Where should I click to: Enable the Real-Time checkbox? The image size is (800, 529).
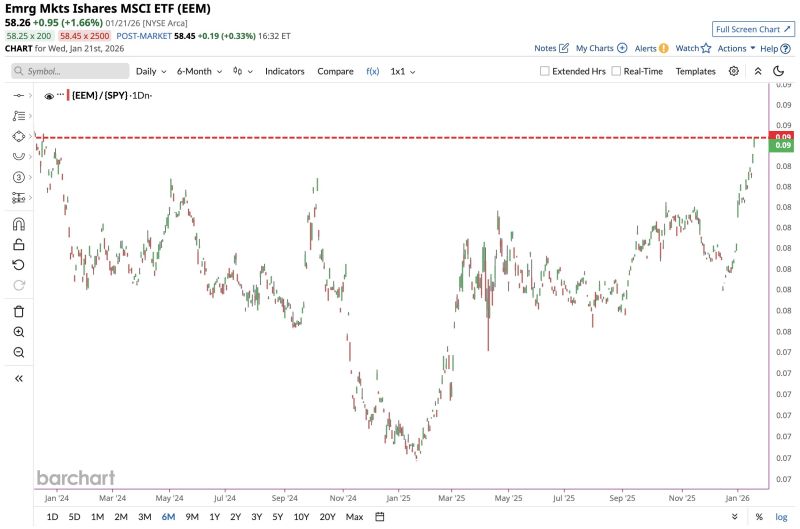click(x=616, y=71)
